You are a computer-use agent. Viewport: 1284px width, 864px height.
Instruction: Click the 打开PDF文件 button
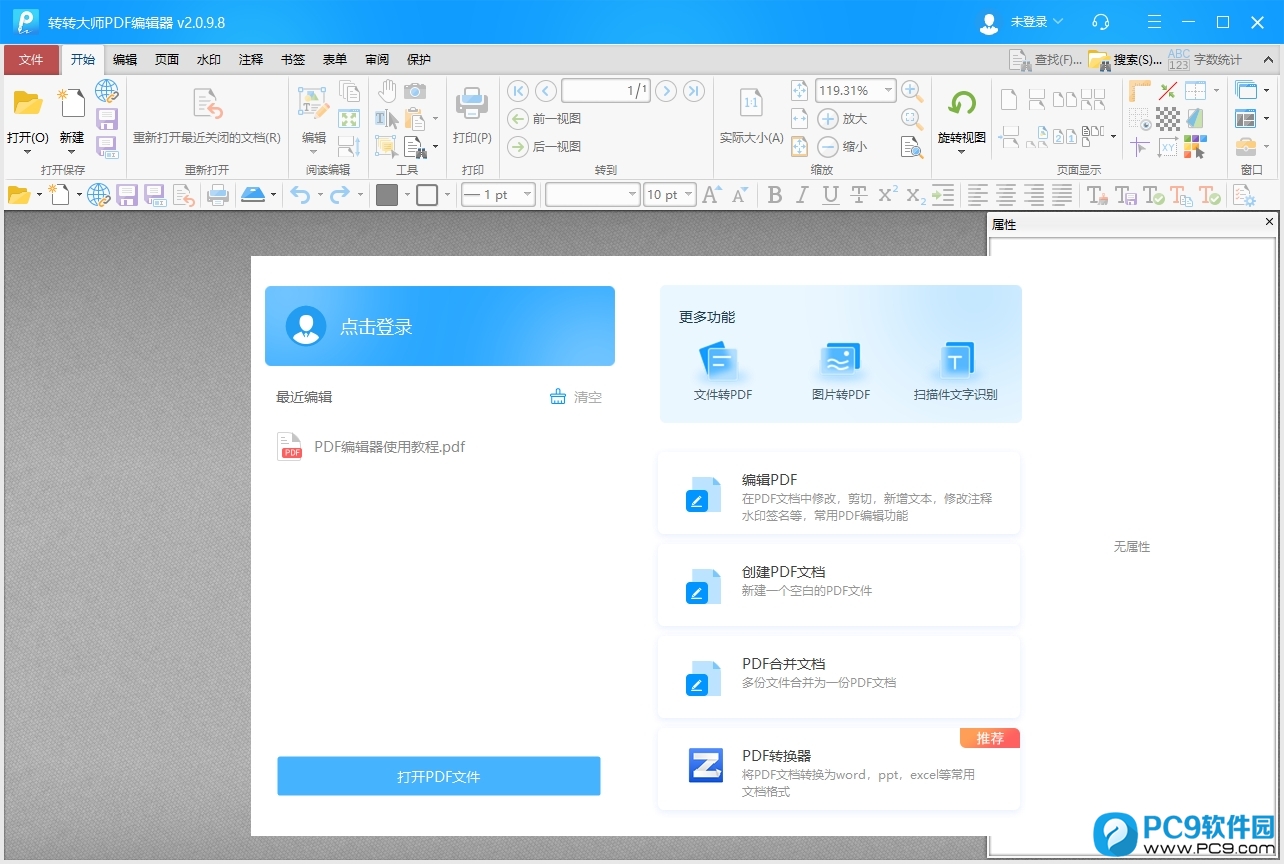pos(438,776)
